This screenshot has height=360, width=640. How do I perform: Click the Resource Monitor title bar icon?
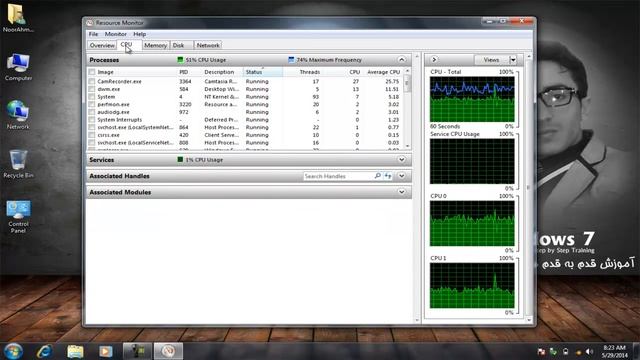(90, 23)
